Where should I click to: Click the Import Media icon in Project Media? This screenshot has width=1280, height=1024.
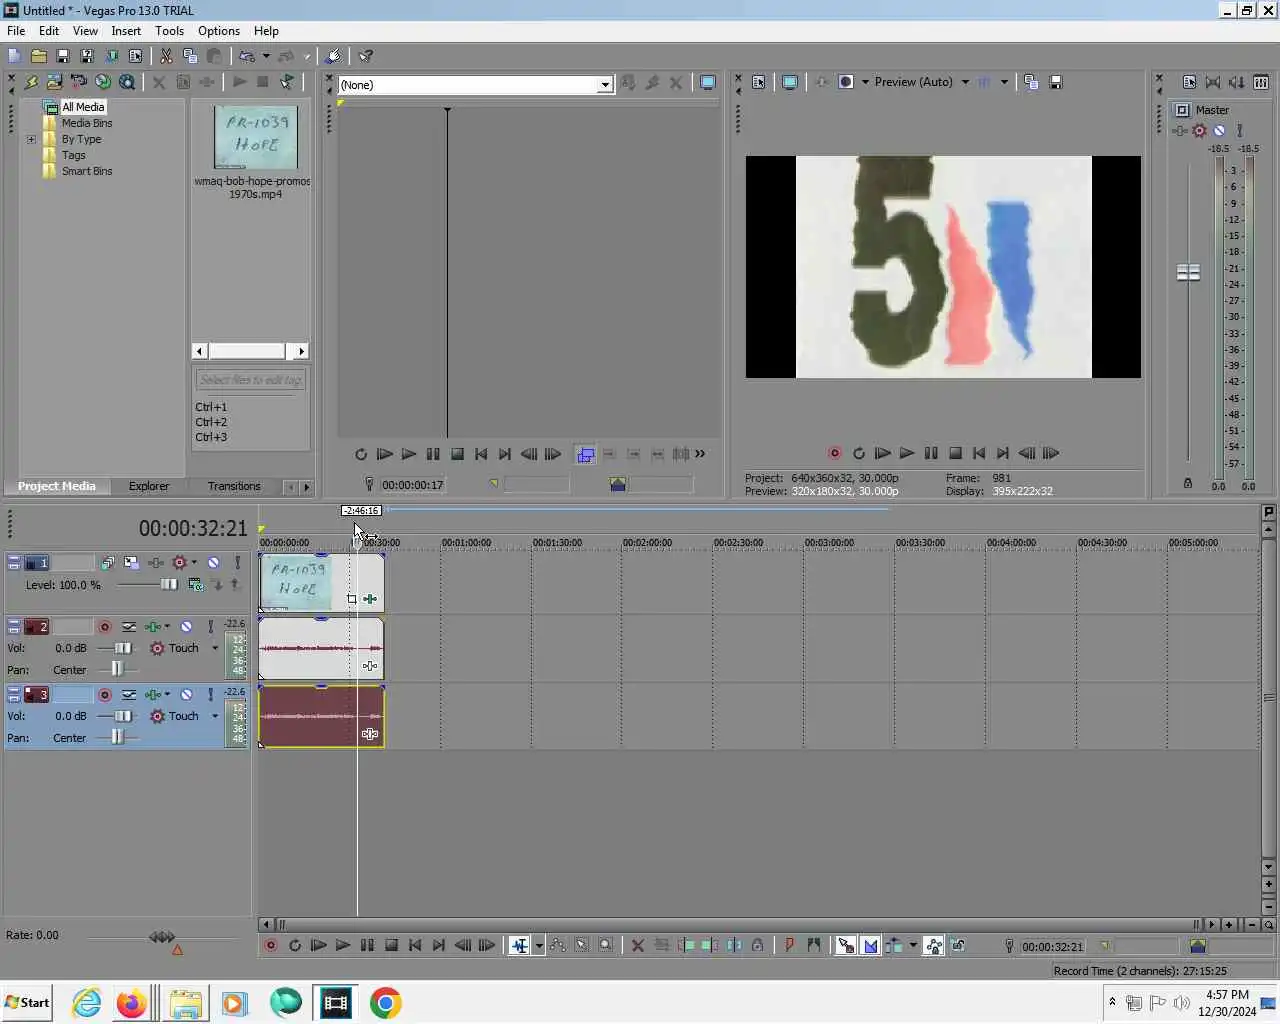(54, 82)
